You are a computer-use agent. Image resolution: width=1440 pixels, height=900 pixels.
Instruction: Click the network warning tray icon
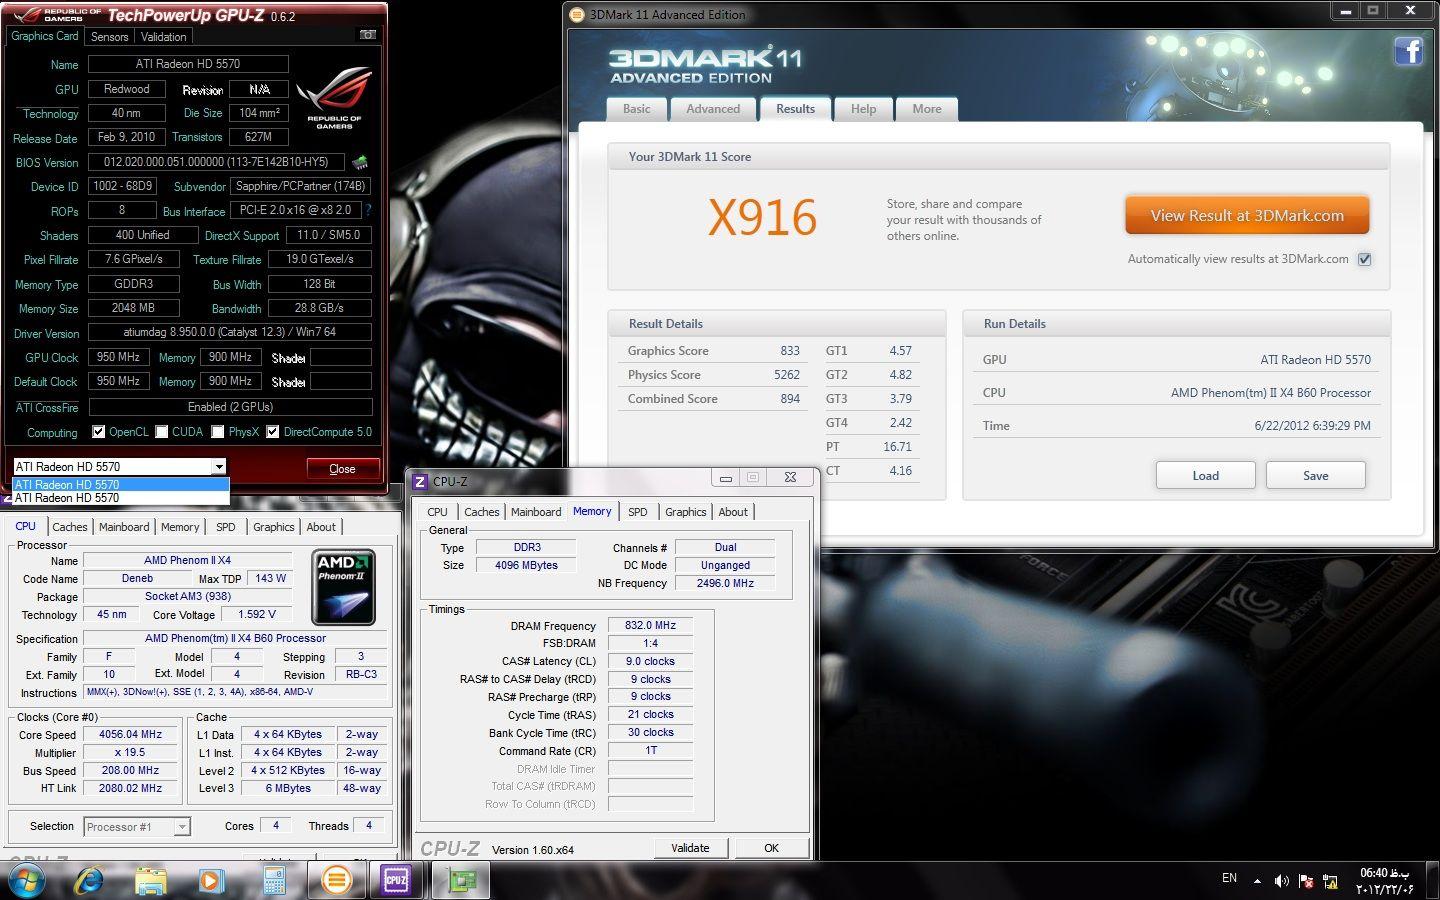pos(1330,881)
